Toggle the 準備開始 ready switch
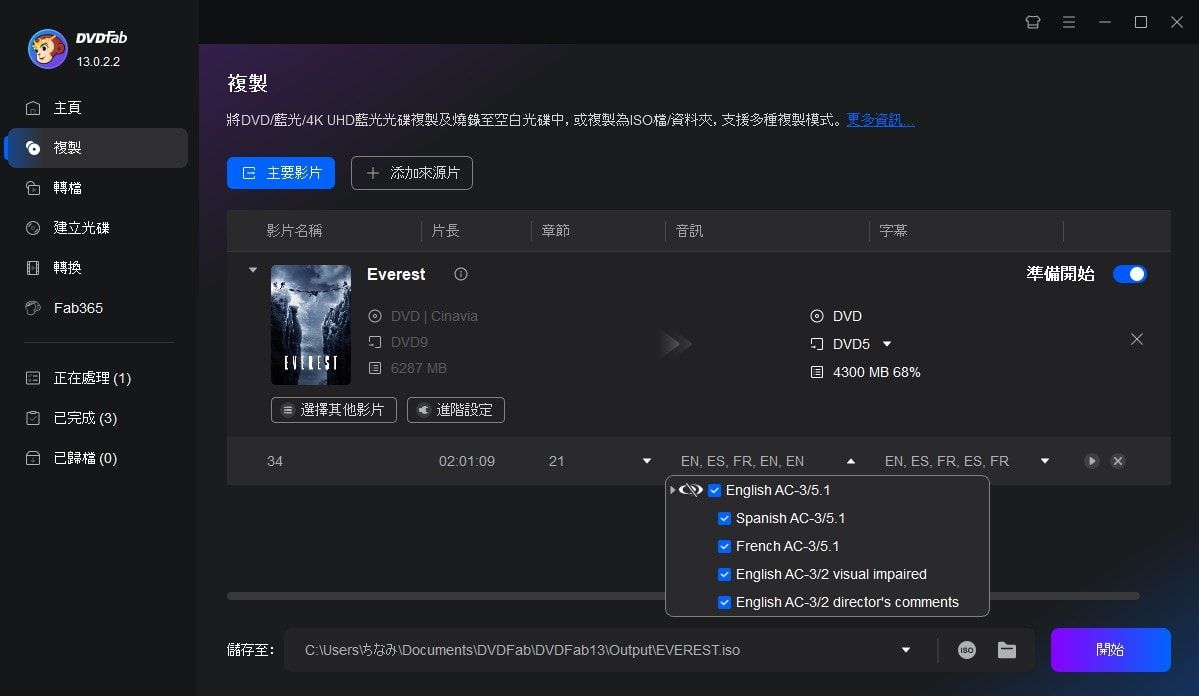 click(x=1129, y=274)
